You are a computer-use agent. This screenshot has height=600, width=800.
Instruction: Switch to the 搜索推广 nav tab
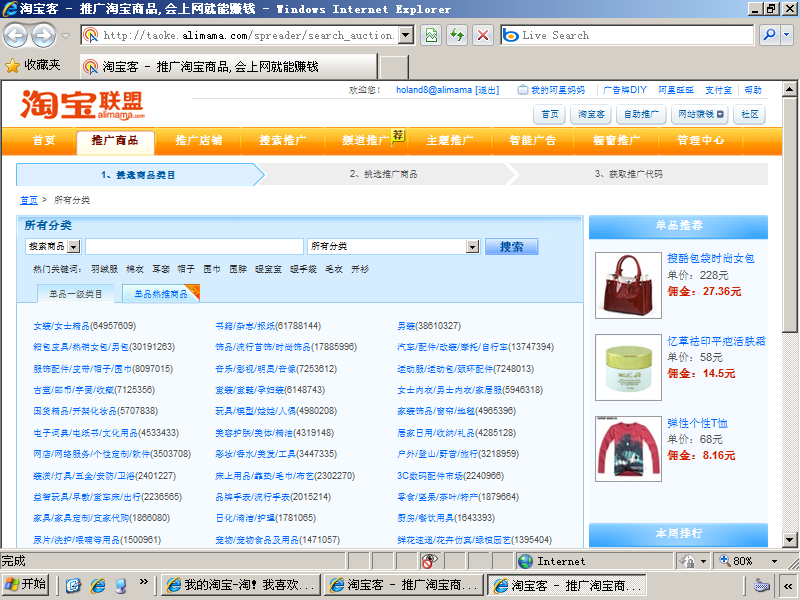click(x=282, y=140)
